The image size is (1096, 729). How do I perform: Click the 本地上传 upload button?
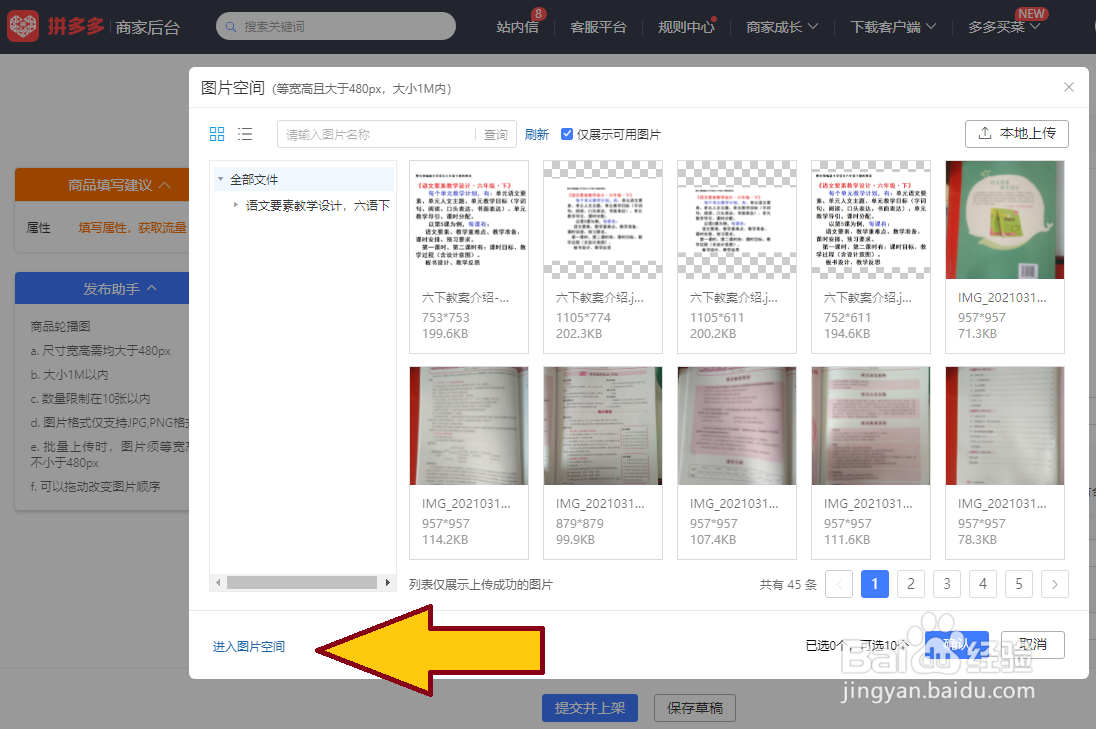pyautogui.click(x=1016, y=133)
